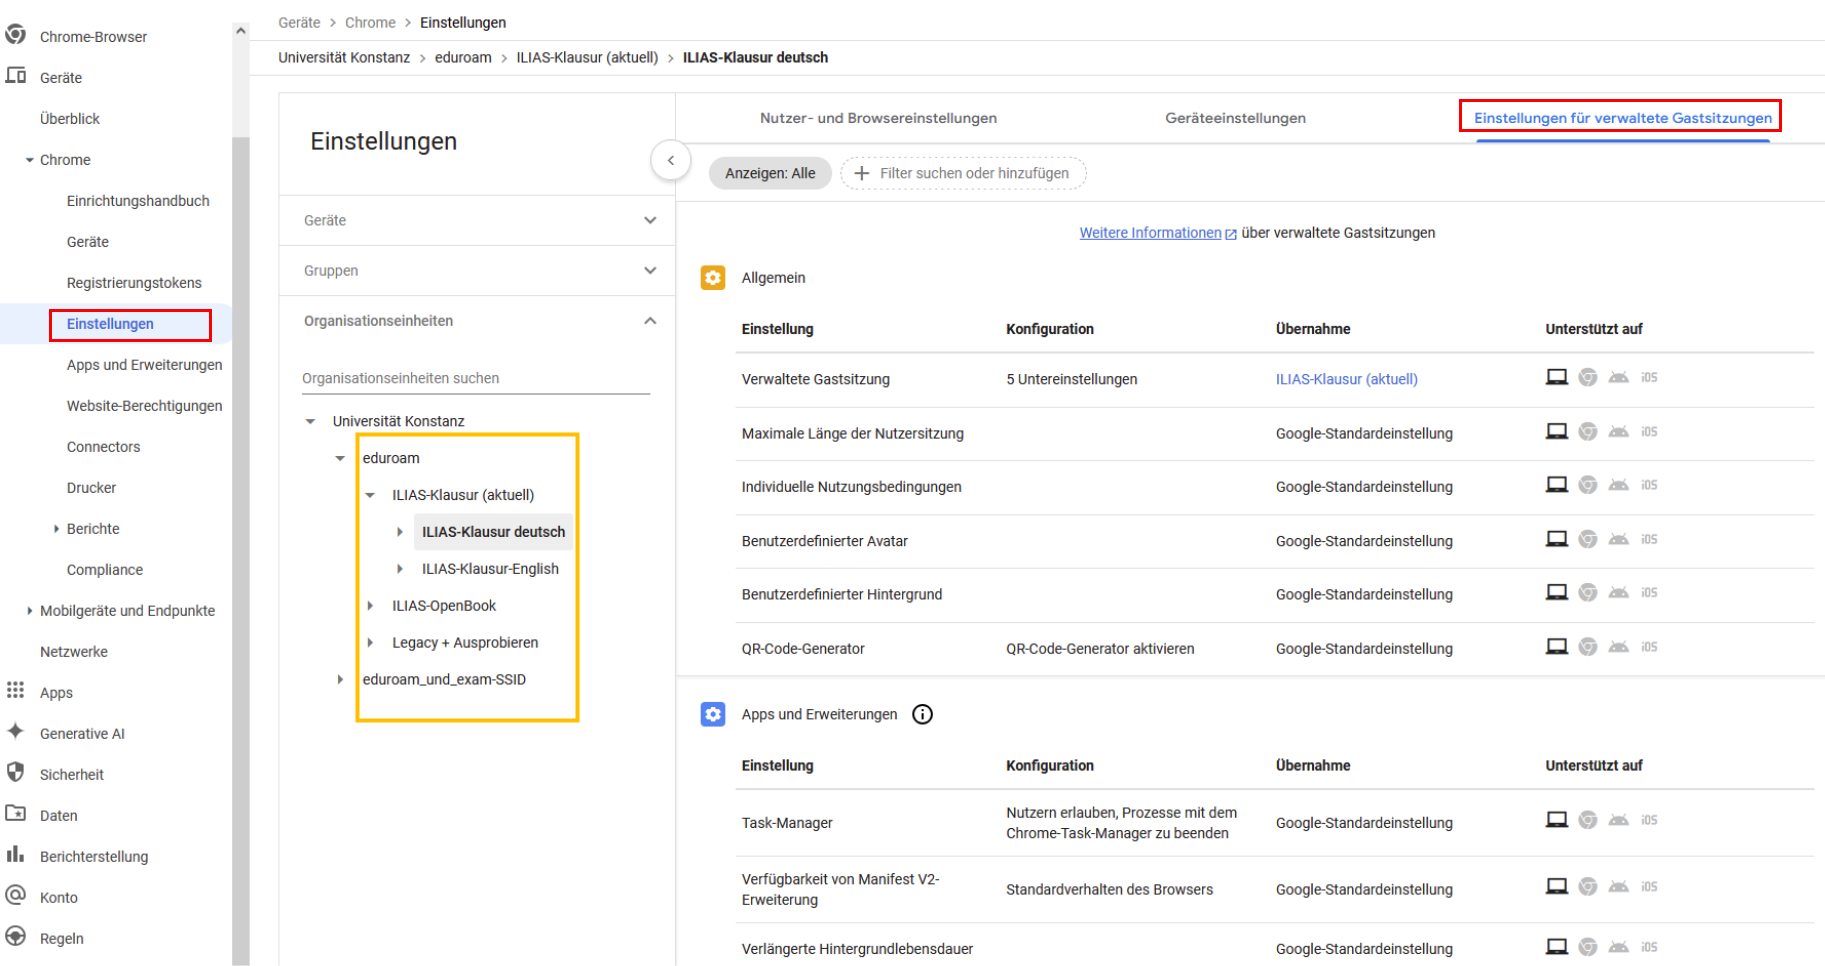The height and width of the screenshot is (966, 1825).
Task: Open Drucker in the sidebar
Action: tap(91, 488)
